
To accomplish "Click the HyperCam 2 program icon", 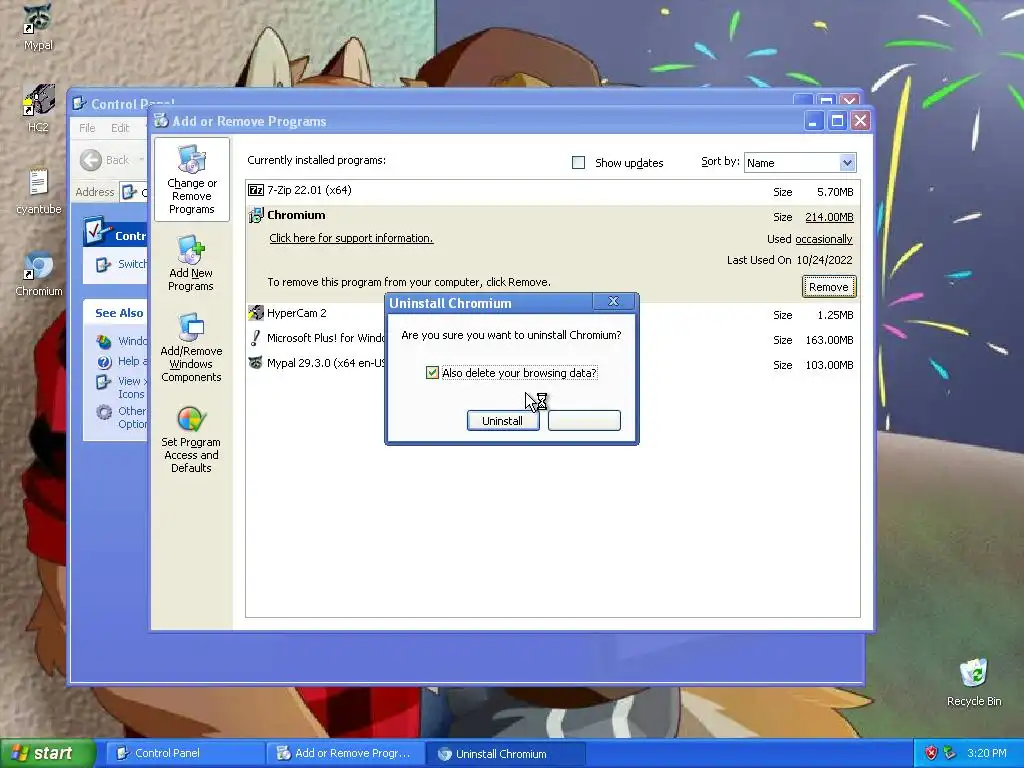I will click(256, 313).
